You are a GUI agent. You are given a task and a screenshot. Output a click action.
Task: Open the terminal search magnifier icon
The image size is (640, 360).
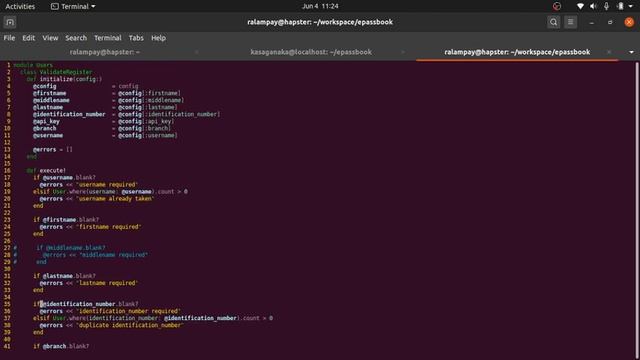point(553,22)
